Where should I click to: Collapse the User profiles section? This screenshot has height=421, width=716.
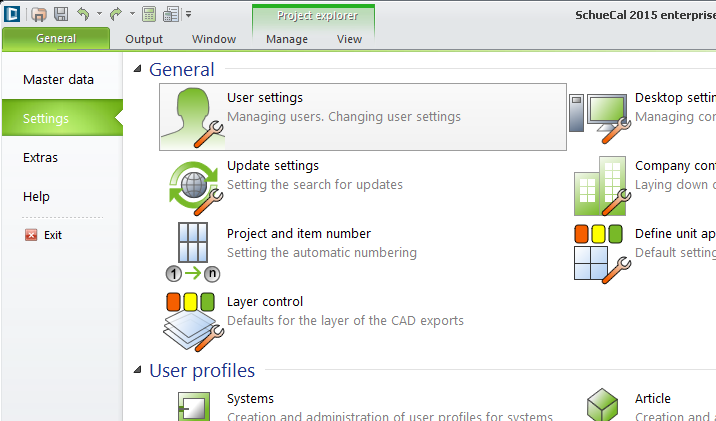pos(138,371)
